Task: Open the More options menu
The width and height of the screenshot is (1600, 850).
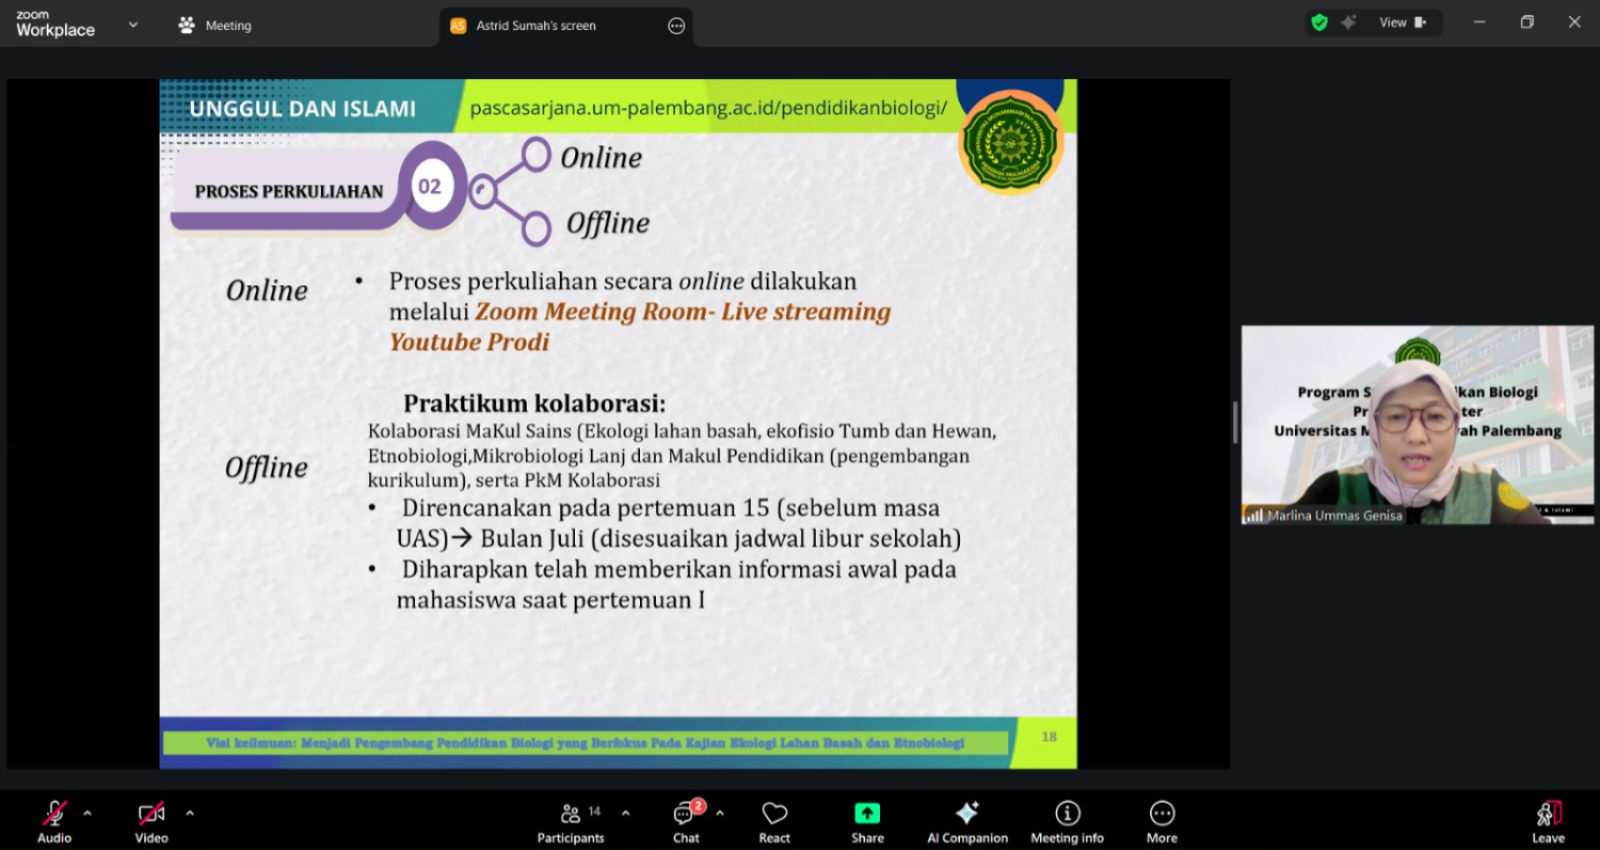Action: click(x=1161, y=821)
